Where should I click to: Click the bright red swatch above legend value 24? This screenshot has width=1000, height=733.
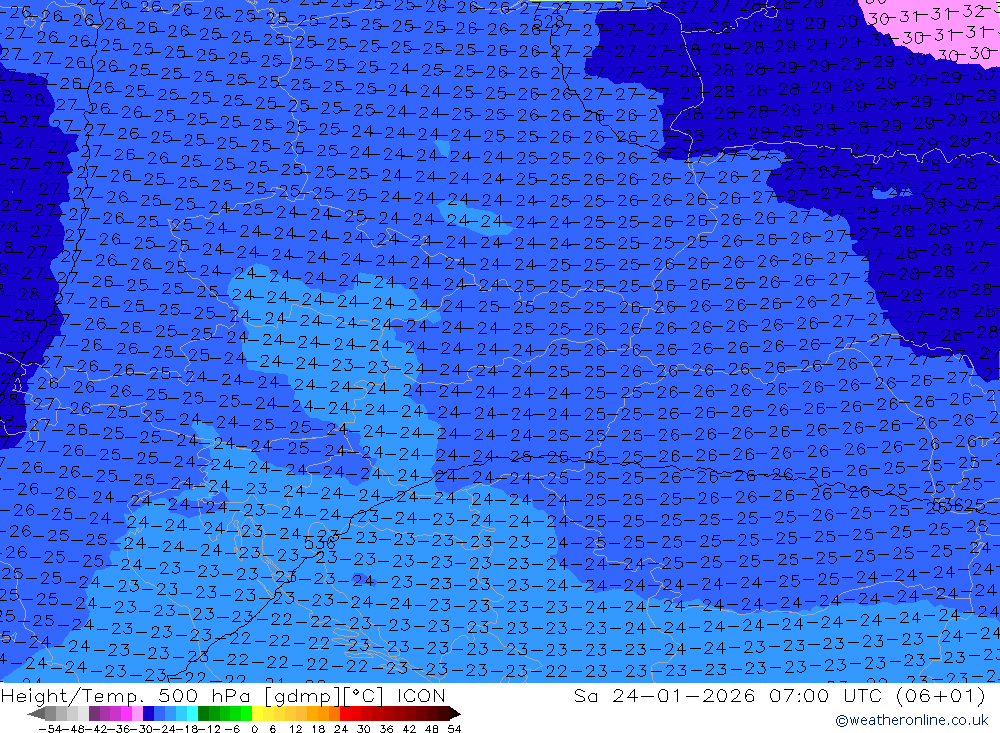345,713
